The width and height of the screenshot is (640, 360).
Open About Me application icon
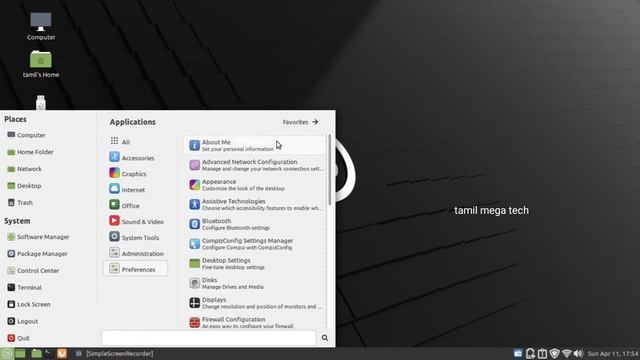click(195, 145)
